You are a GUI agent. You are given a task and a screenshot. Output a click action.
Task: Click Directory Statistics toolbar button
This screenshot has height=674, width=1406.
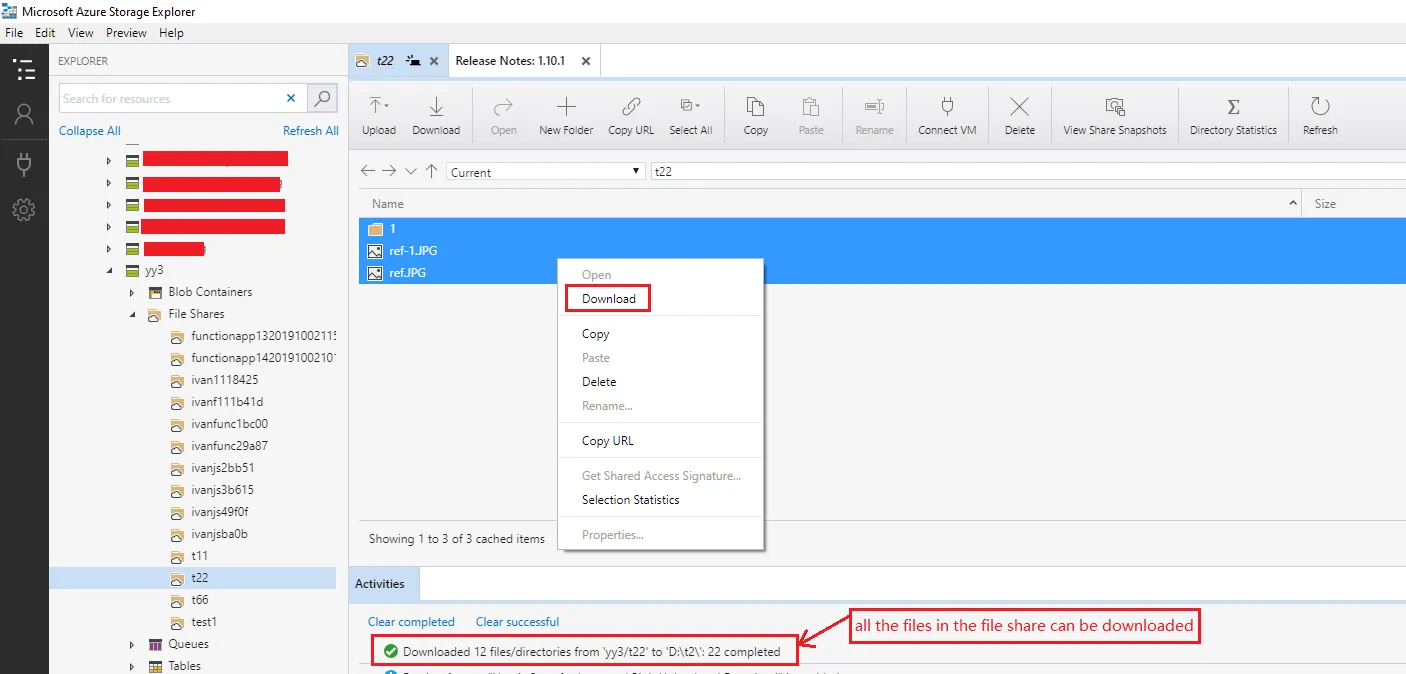[x=1233, y=116]
